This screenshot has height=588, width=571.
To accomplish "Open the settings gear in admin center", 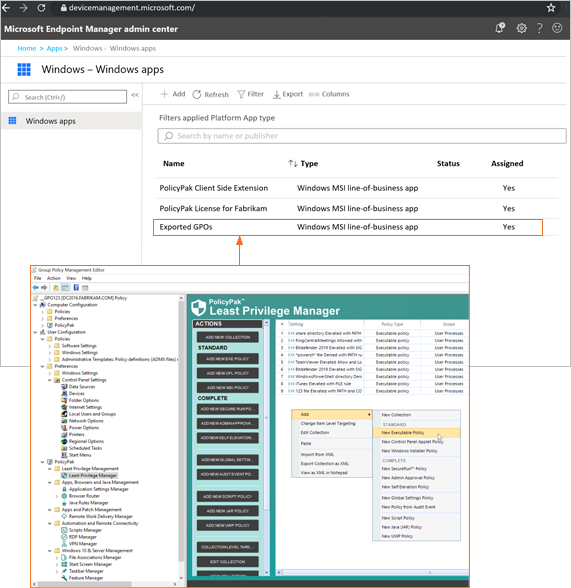I will click(522, 28).
